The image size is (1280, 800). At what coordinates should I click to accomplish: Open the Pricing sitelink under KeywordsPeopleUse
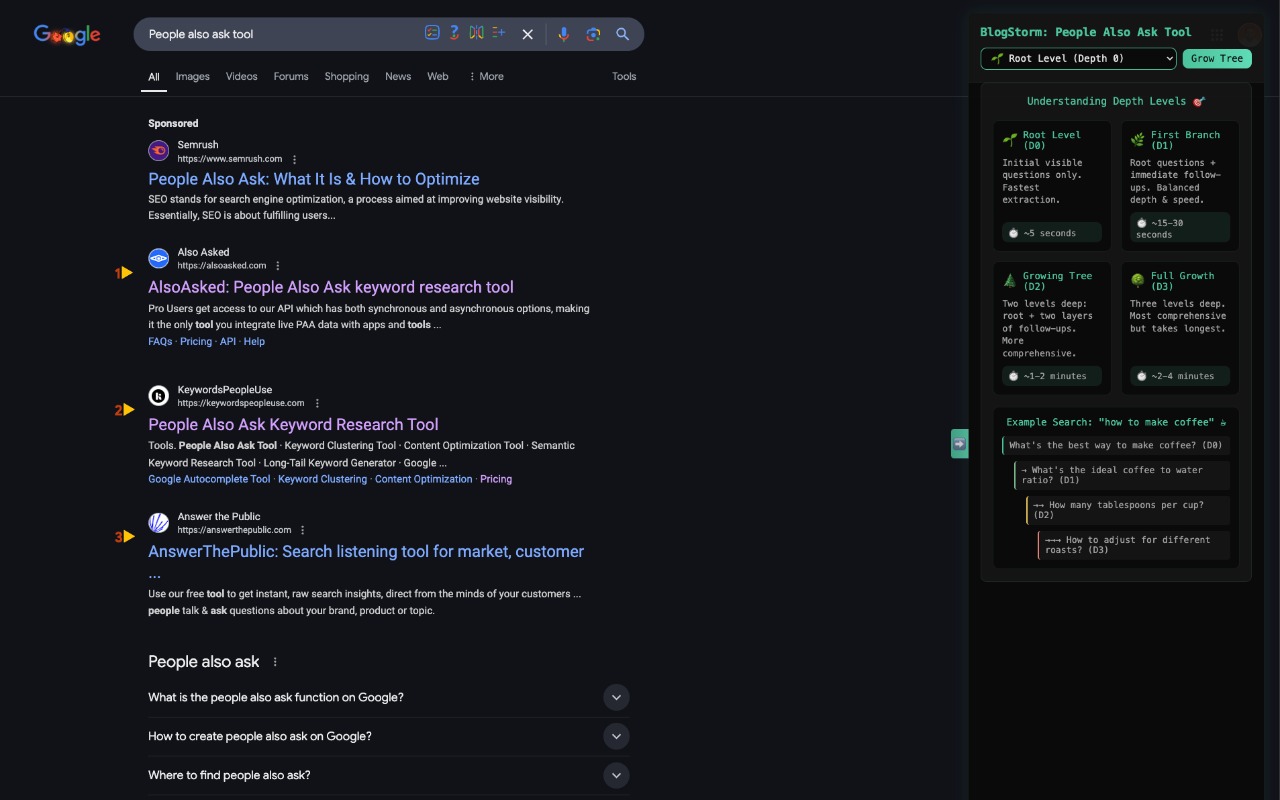point(496,479)
